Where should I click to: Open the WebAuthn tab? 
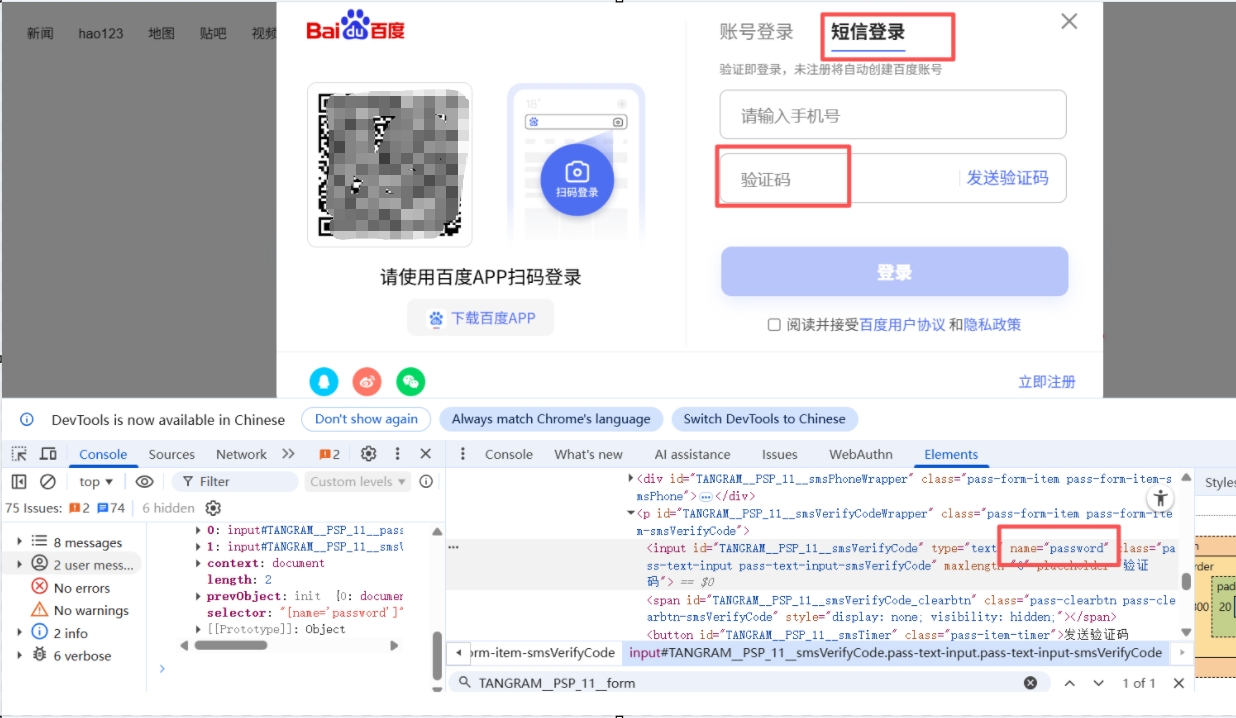click(x=861, y=454)
